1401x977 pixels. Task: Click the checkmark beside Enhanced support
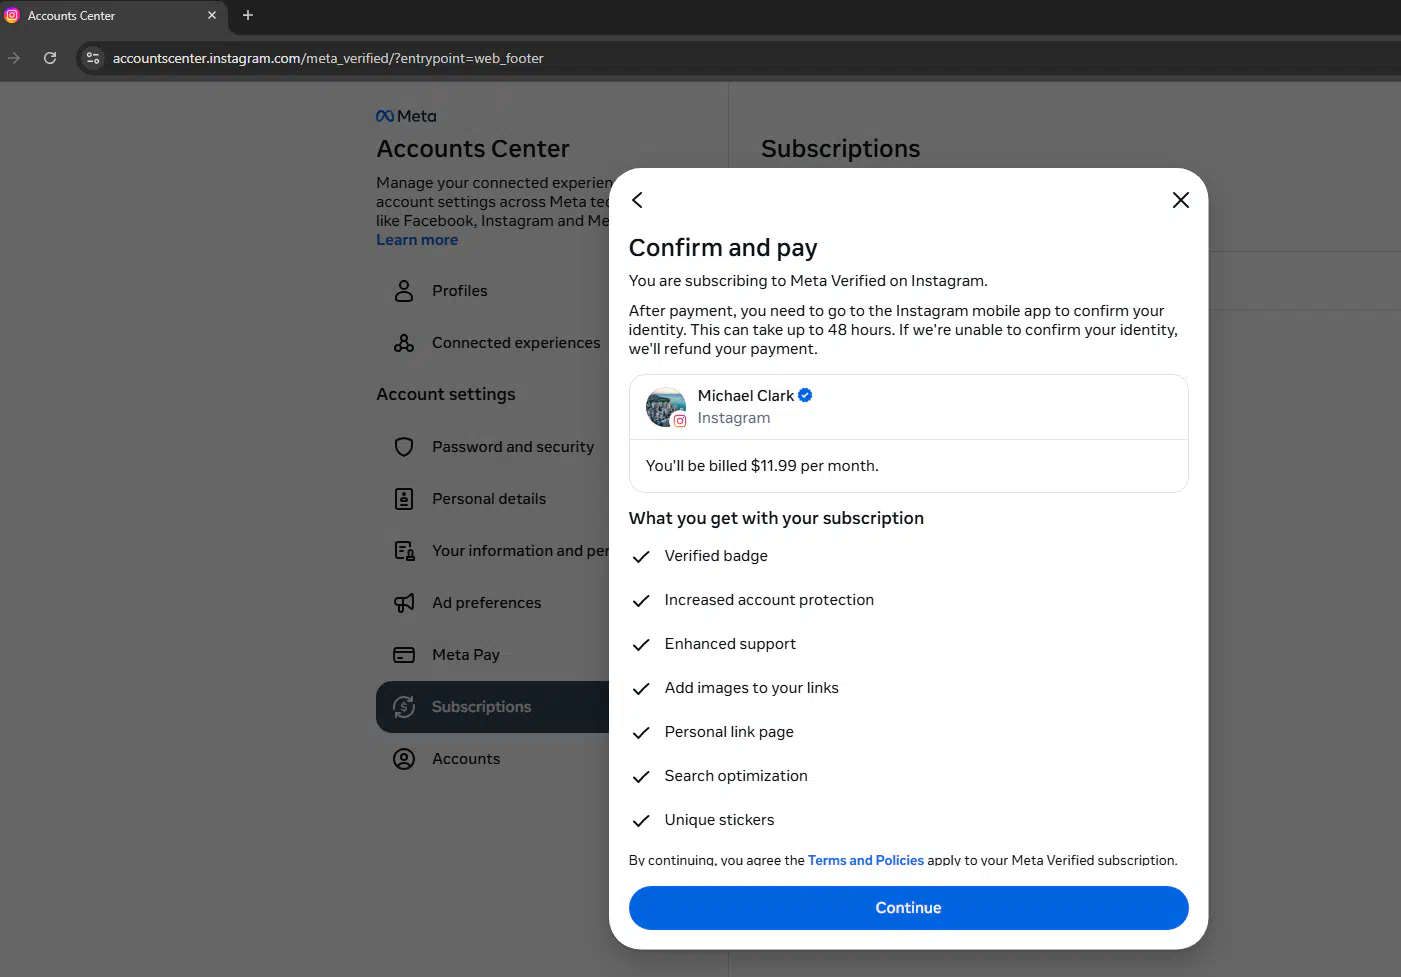coord(641,645)
